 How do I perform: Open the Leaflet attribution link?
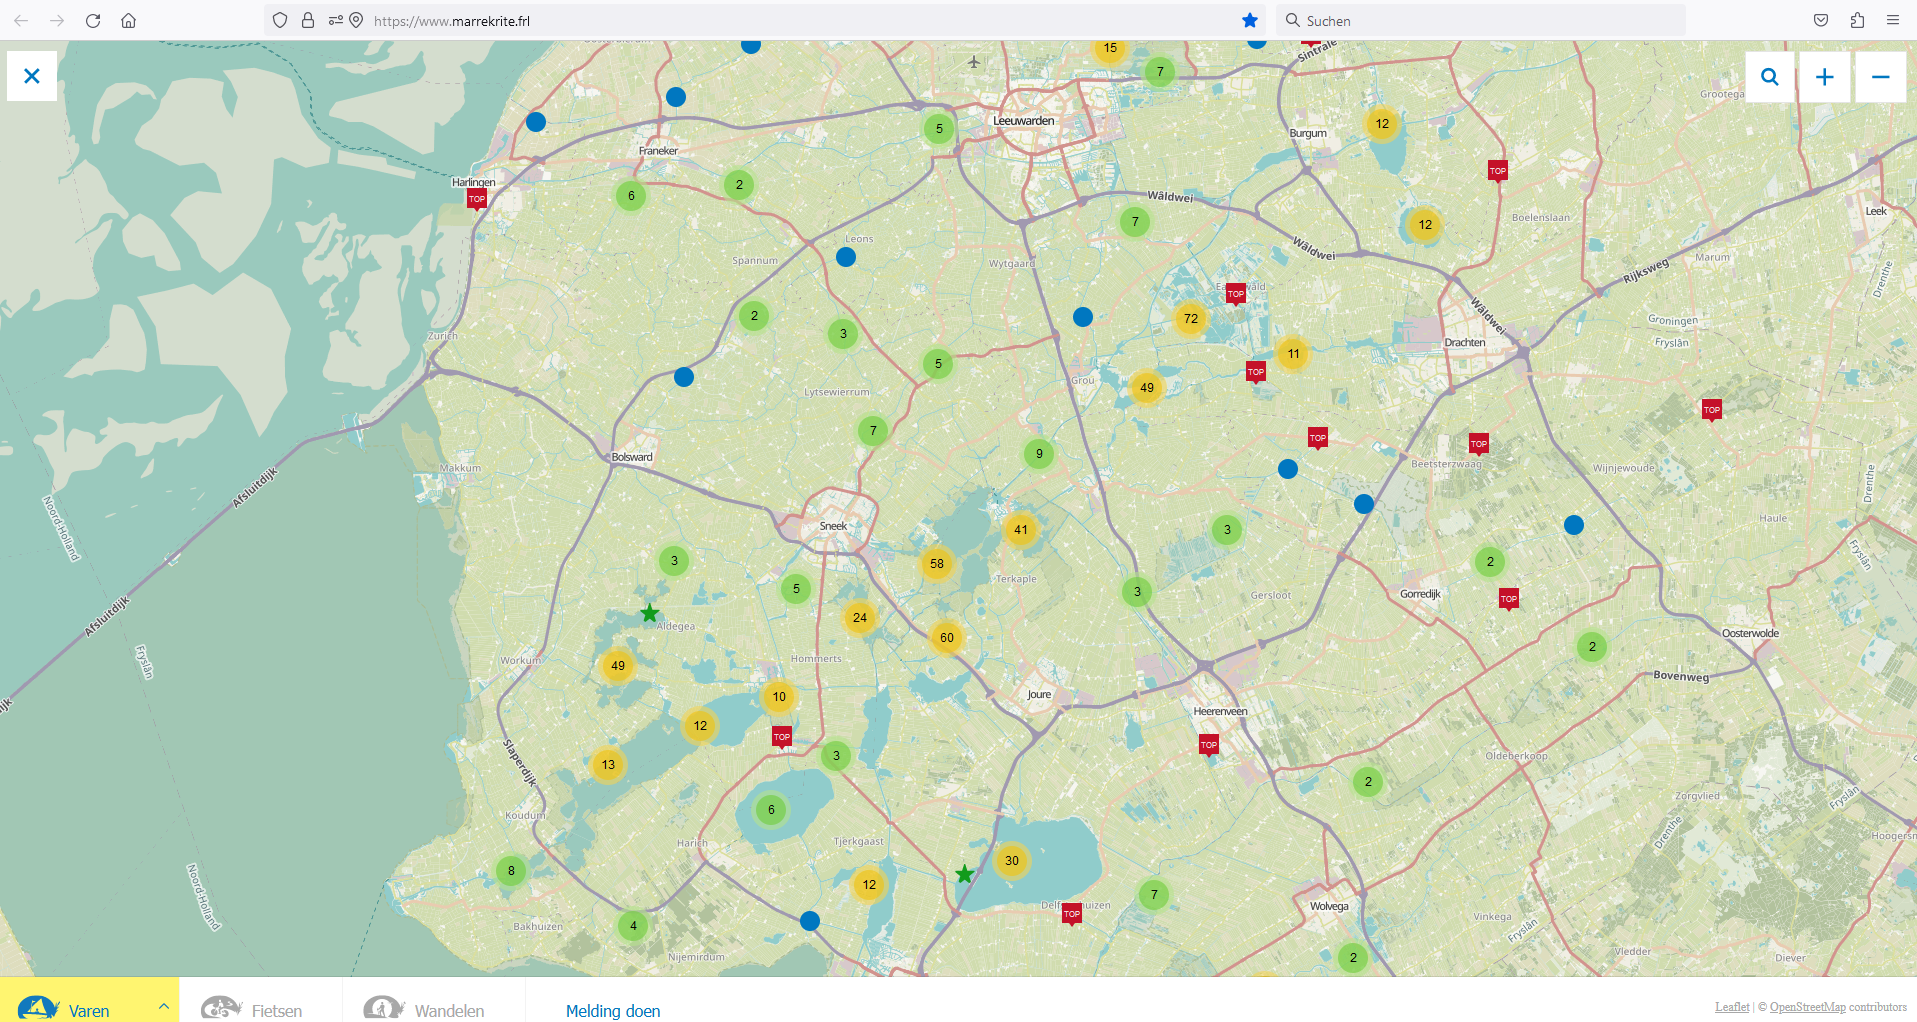[x=1732, y=1007]
